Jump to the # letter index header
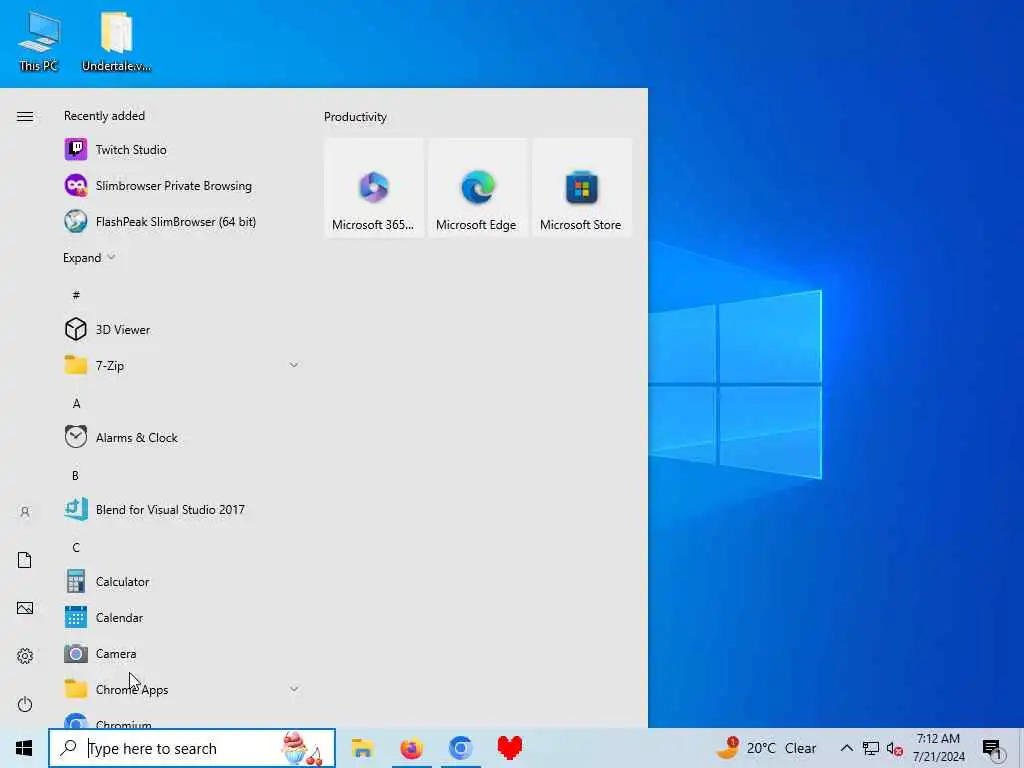Viewport: 1024px width, 768px height. 76,295
